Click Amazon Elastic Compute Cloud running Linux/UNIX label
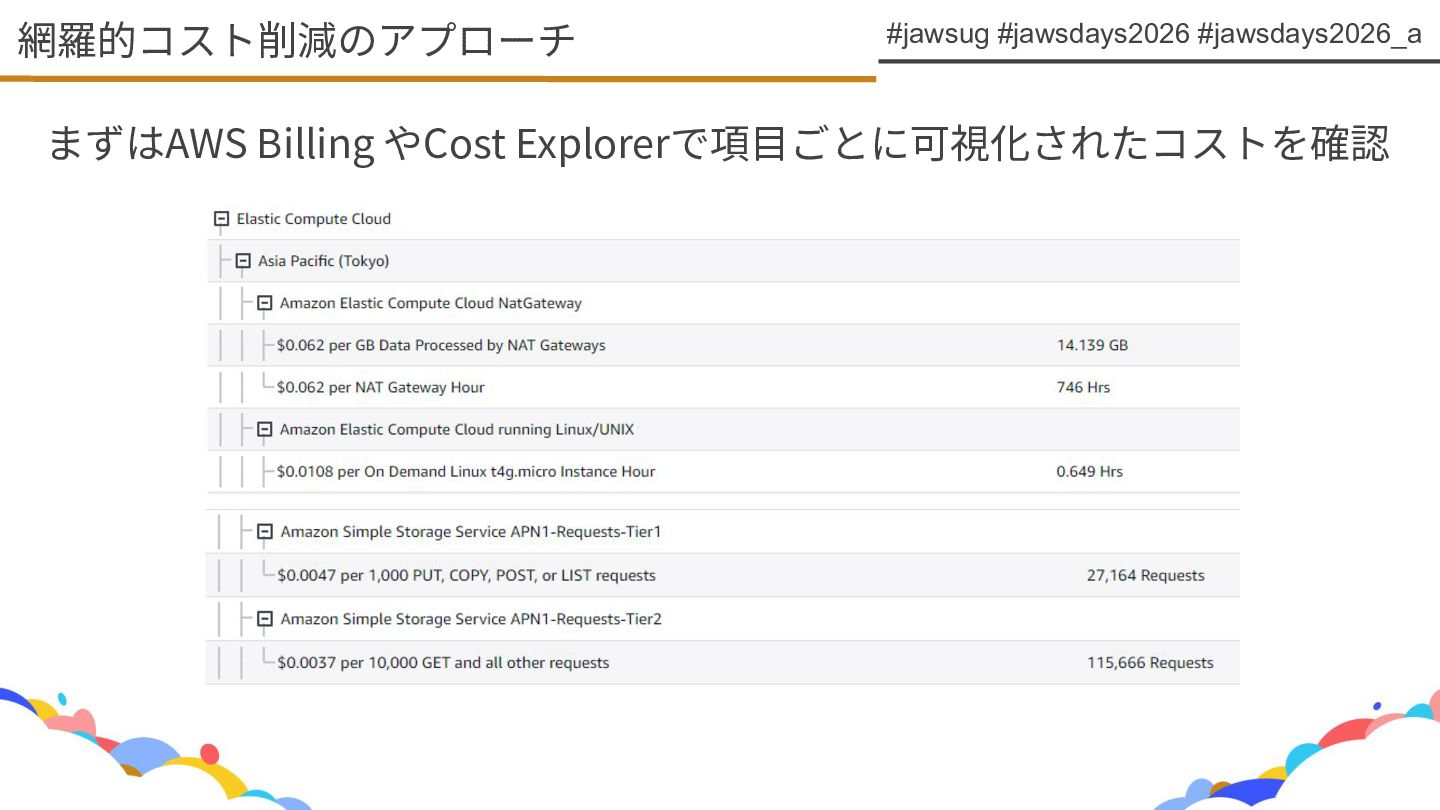 (457, 429)
